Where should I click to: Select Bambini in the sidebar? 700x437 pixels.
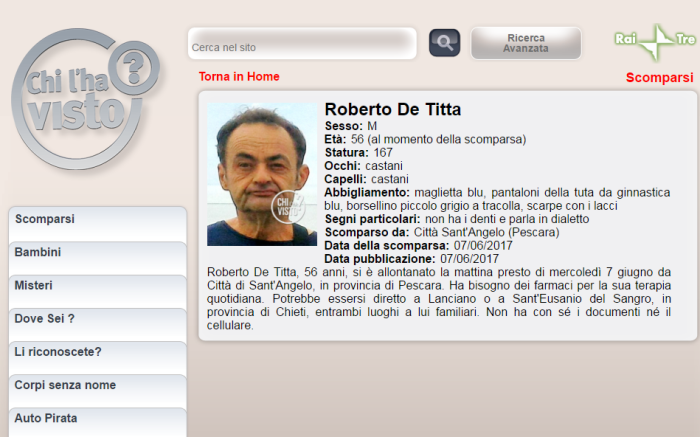coord(97,258)
